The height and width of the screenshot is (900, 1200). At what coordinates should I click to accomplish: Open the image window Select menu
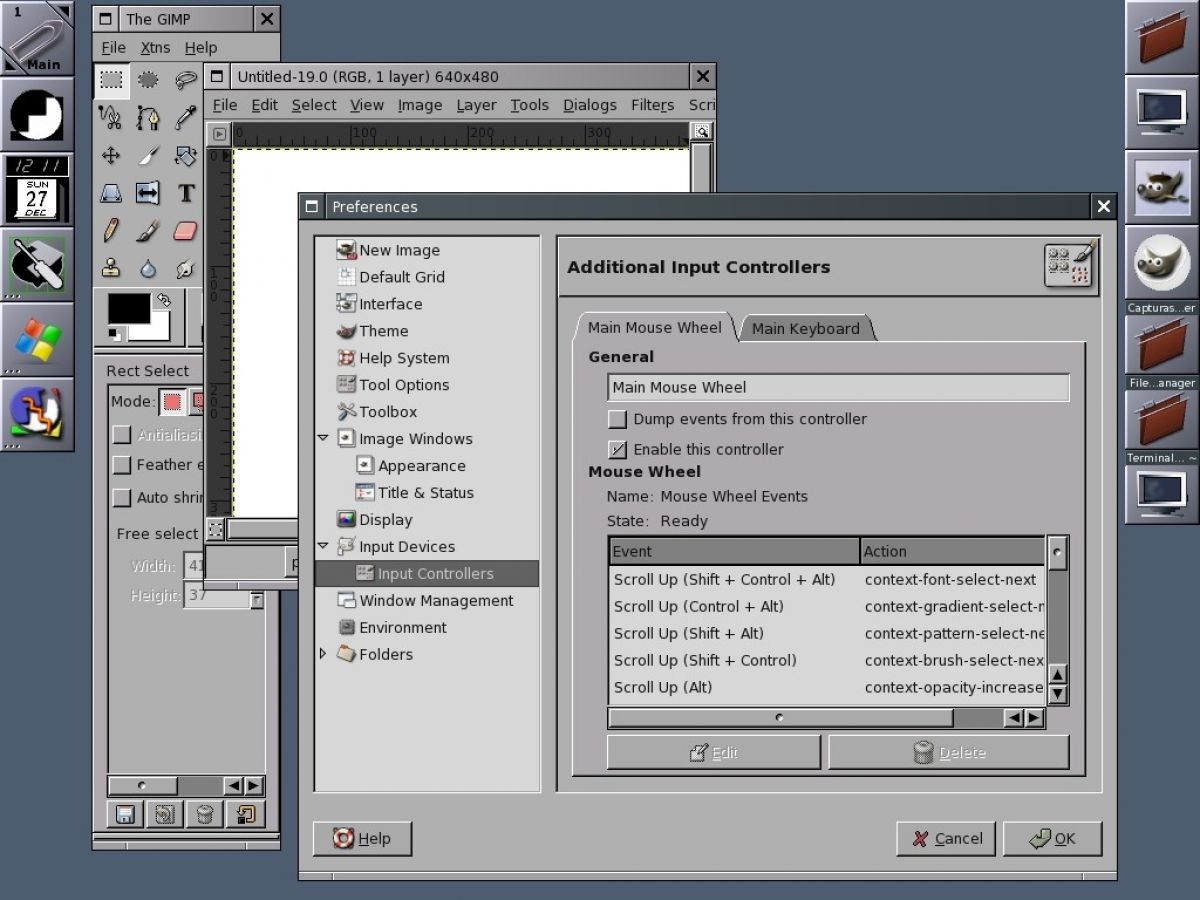[314, 105]
